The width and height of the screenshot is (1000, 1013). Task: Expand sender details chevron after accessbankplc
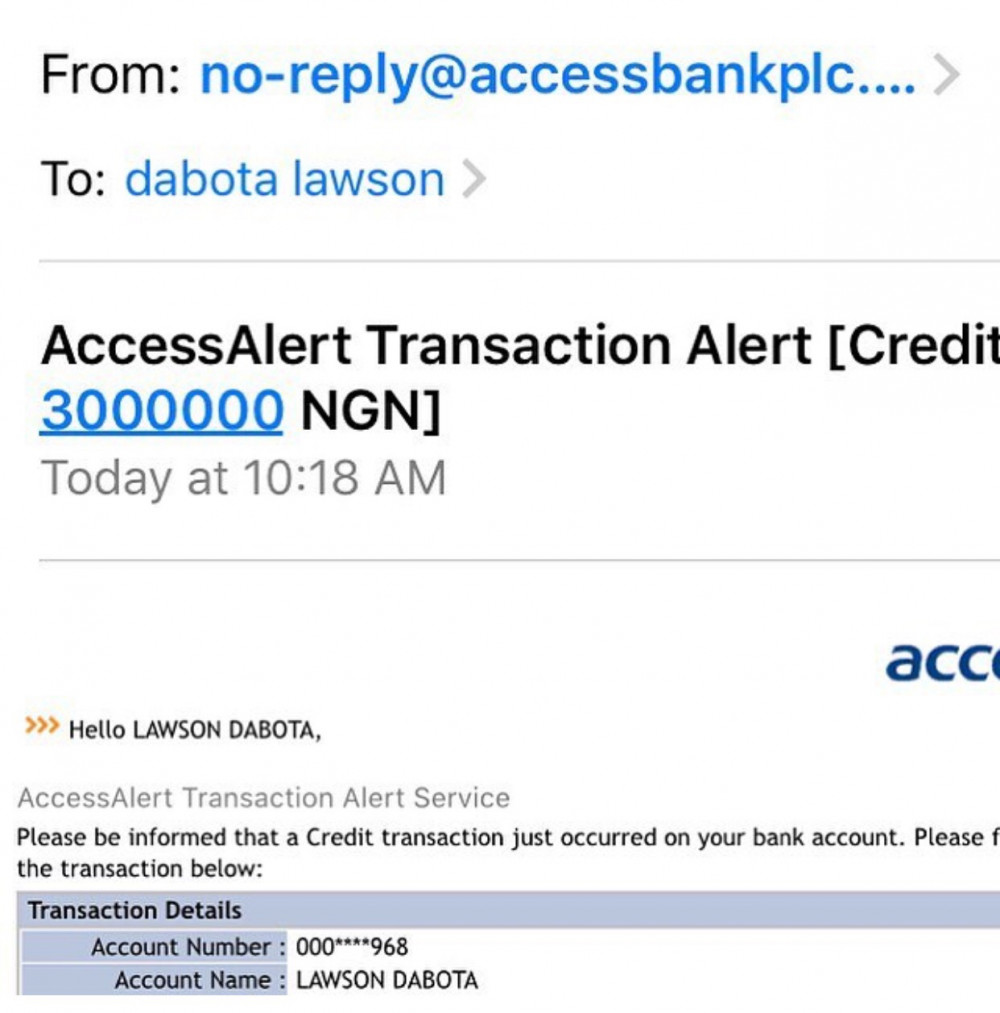945,76
